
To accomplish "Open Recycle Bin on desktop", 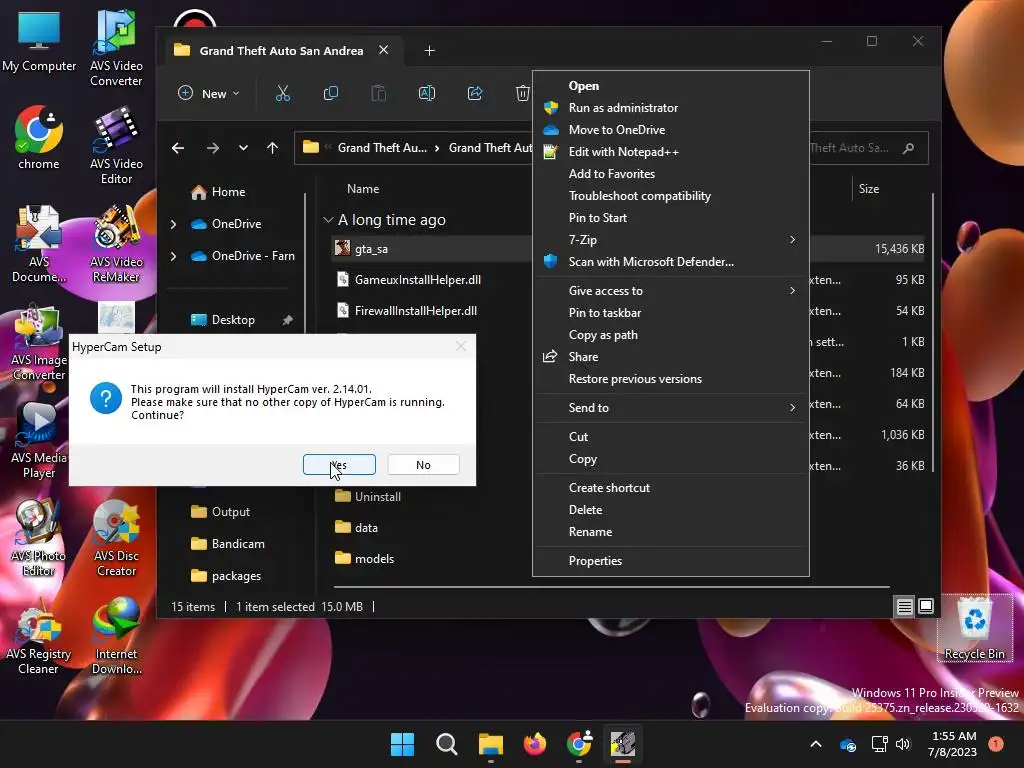I will coord(974,628).
